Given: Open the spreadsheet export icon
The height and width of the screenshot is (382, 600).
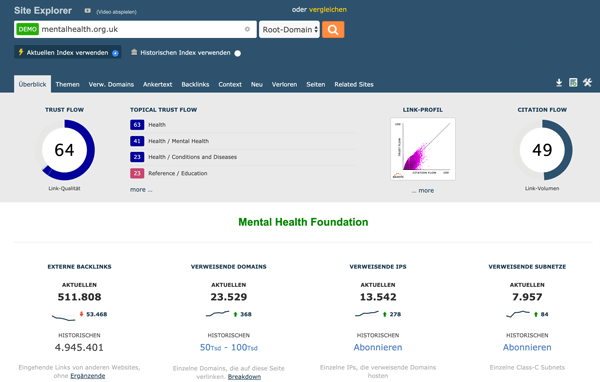Looking at the screenshot, I should pos(573,82).
